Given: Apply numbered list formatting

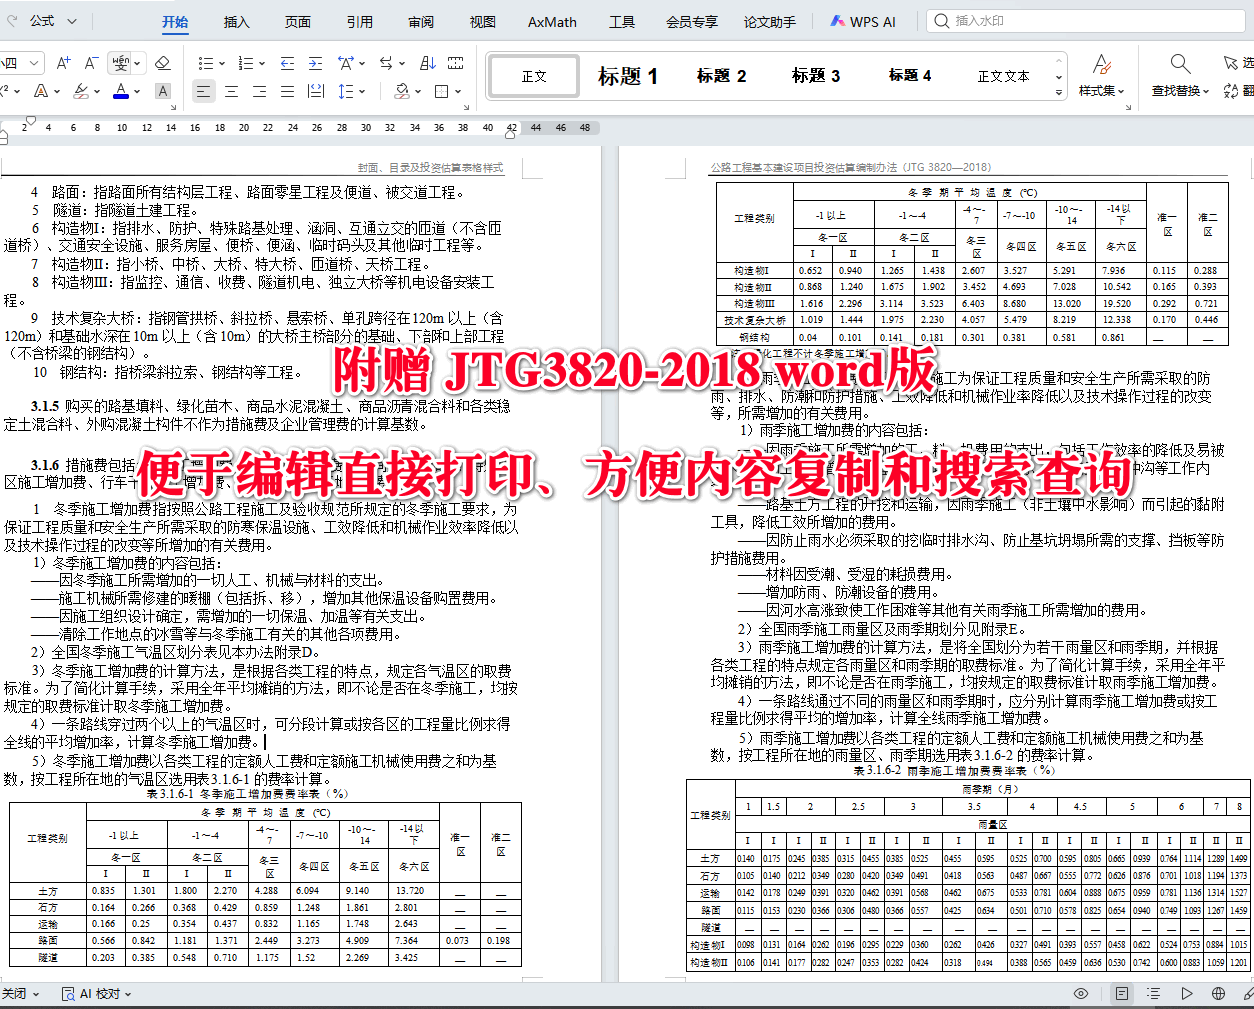Looking at the screenshot, I should (245, 63).
